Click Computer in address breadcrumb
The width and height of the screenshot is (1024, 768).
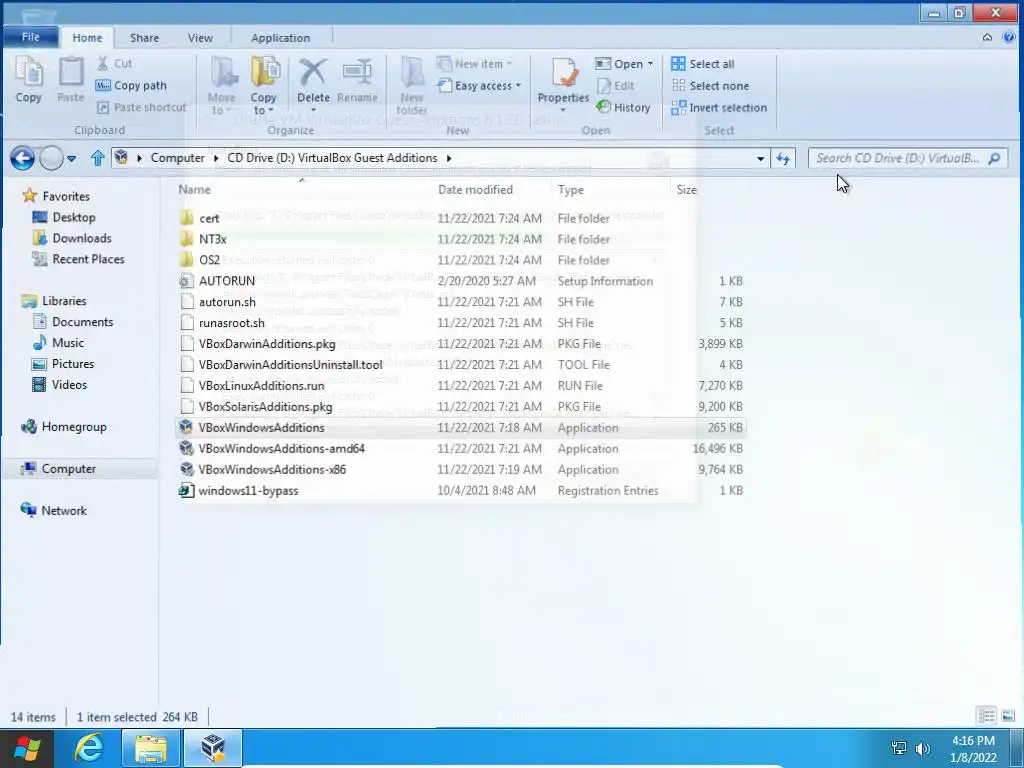click(178, 158)
